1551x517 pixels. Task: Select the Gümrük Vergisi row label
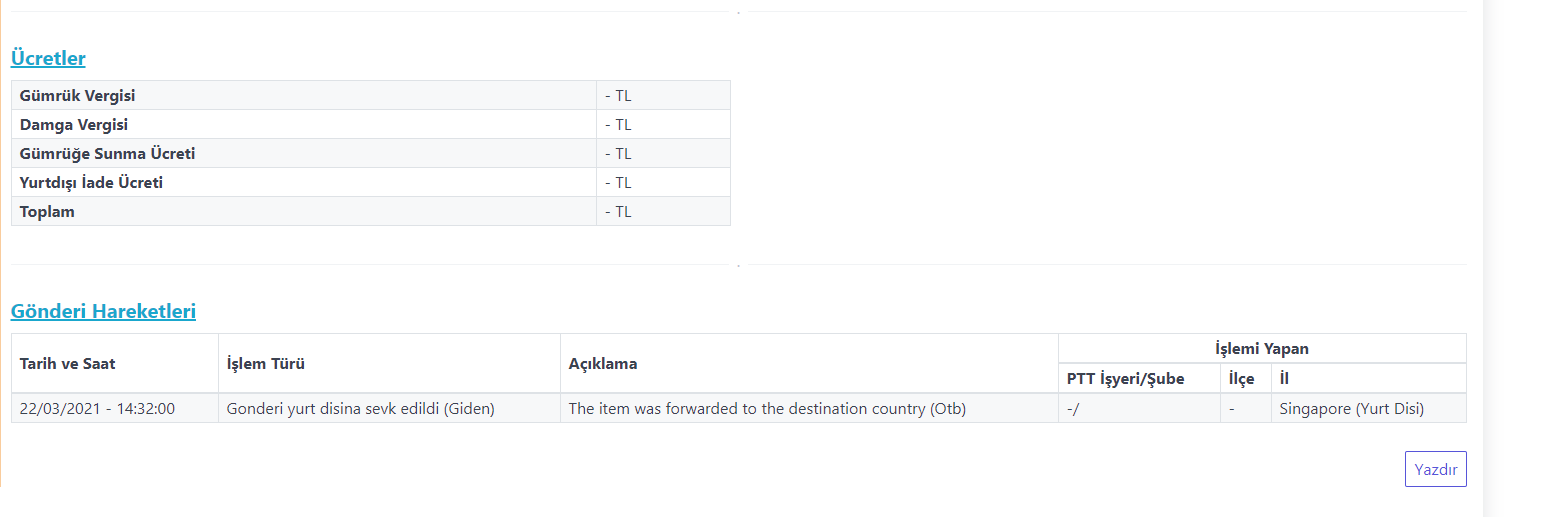[78, 96]
